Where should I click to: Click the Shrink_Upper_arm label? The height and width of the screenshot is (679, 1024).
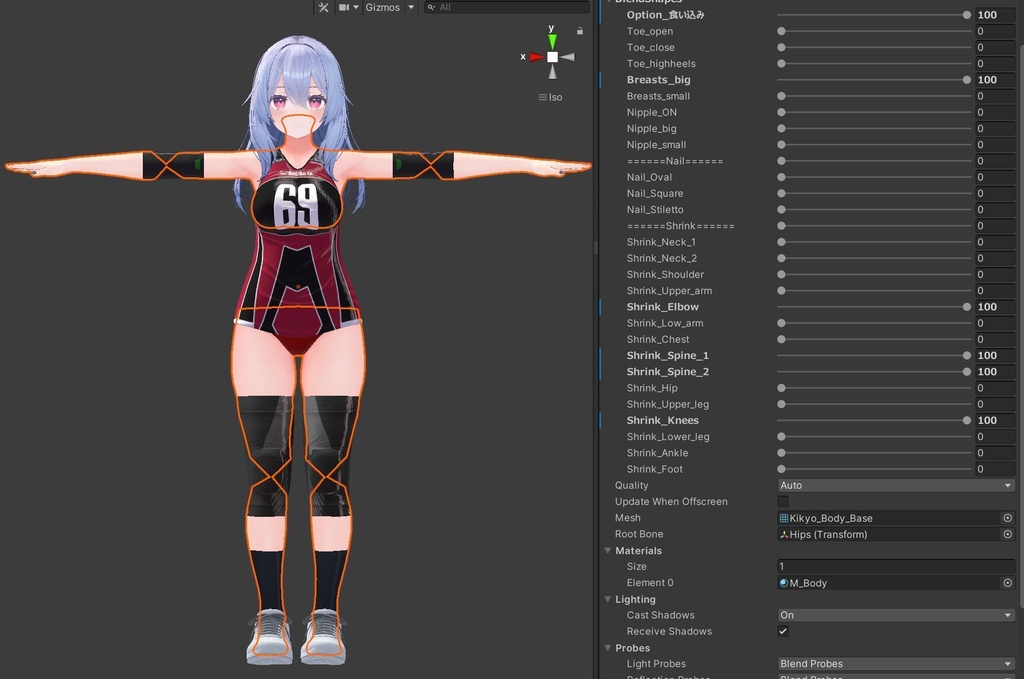click(669, 291)
